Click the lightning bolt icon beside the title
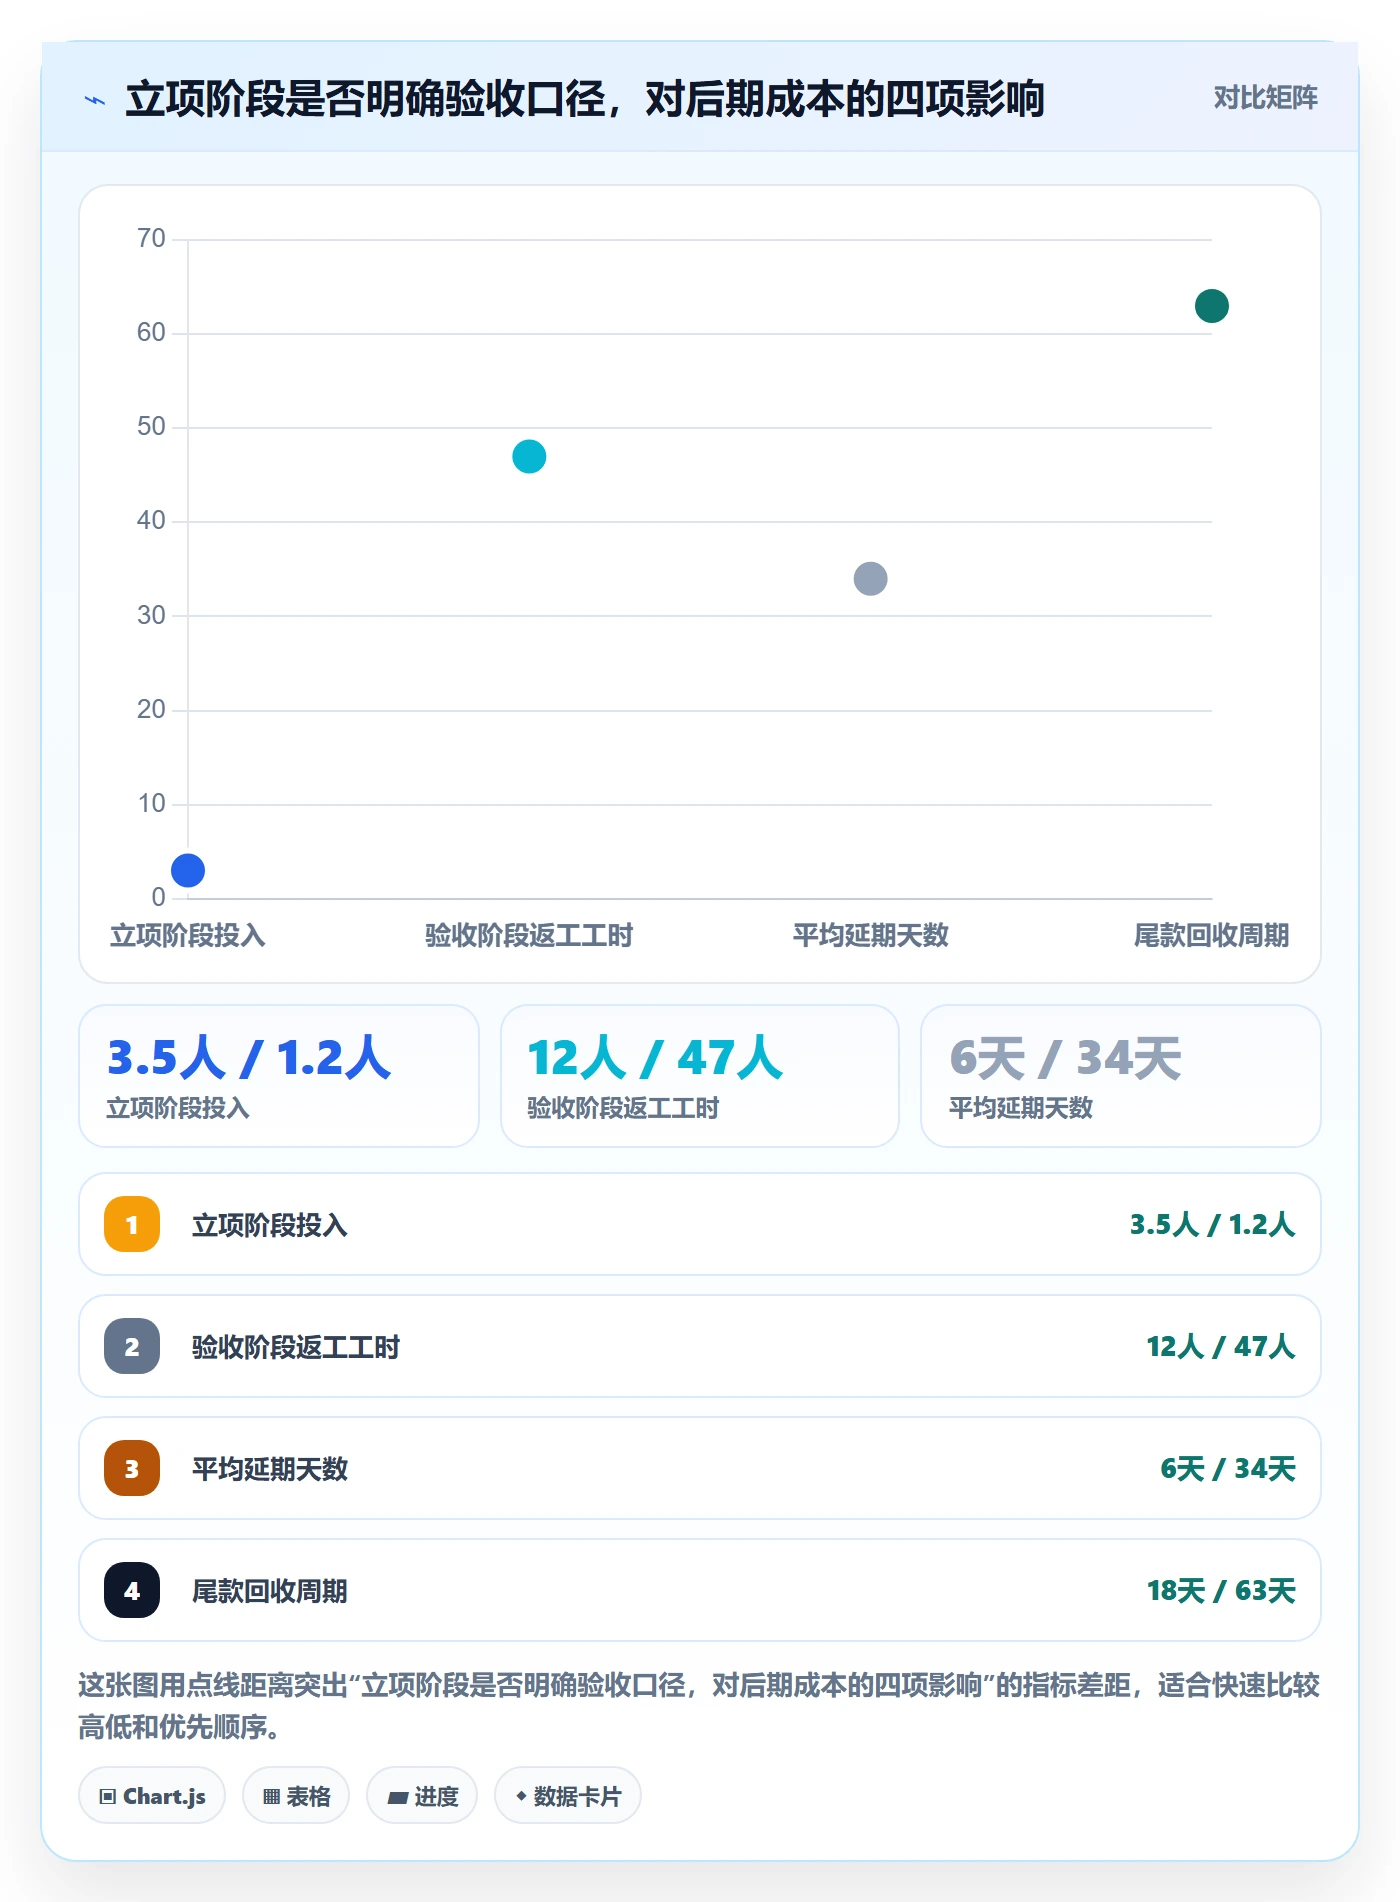This screenshot has height=1902, width=1400. 95,100
